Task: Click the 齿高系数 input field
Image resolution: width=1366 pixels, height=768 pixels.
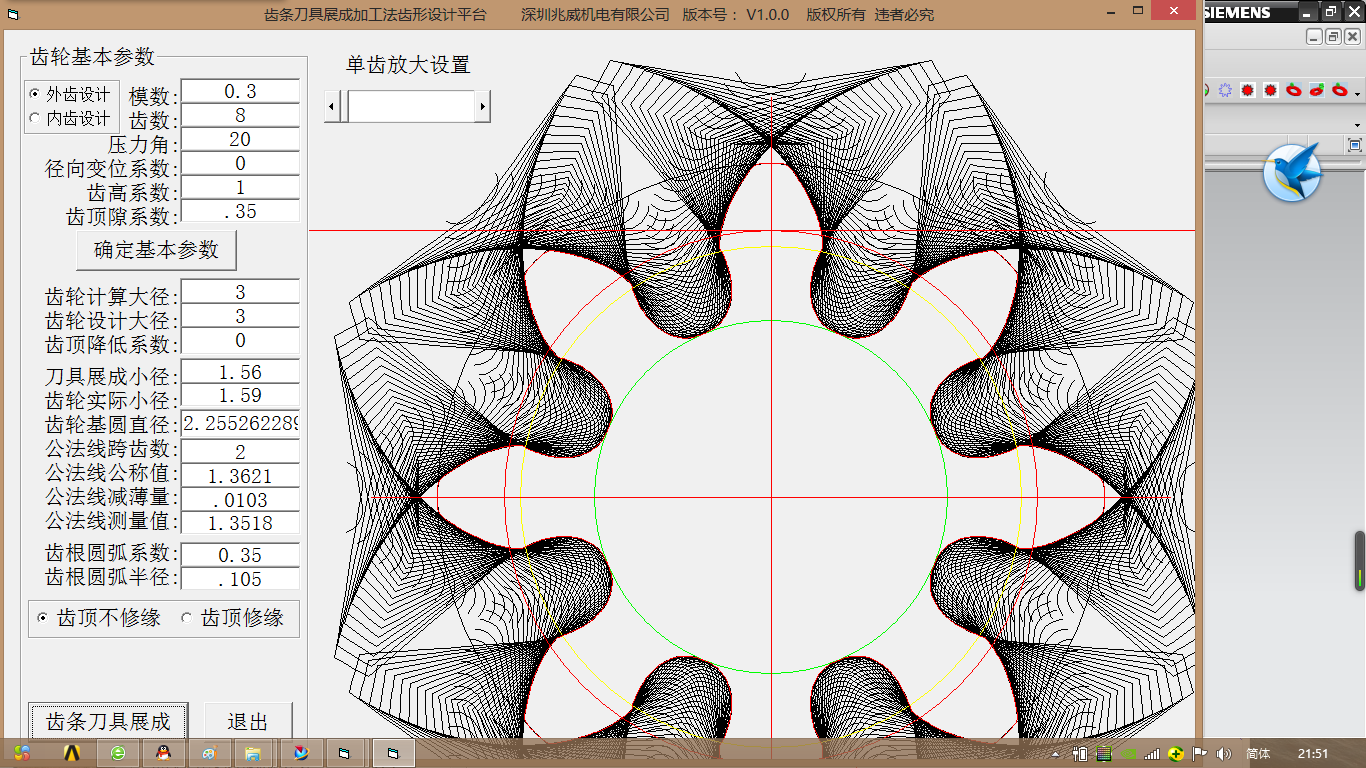Action: tap(240, 187)
